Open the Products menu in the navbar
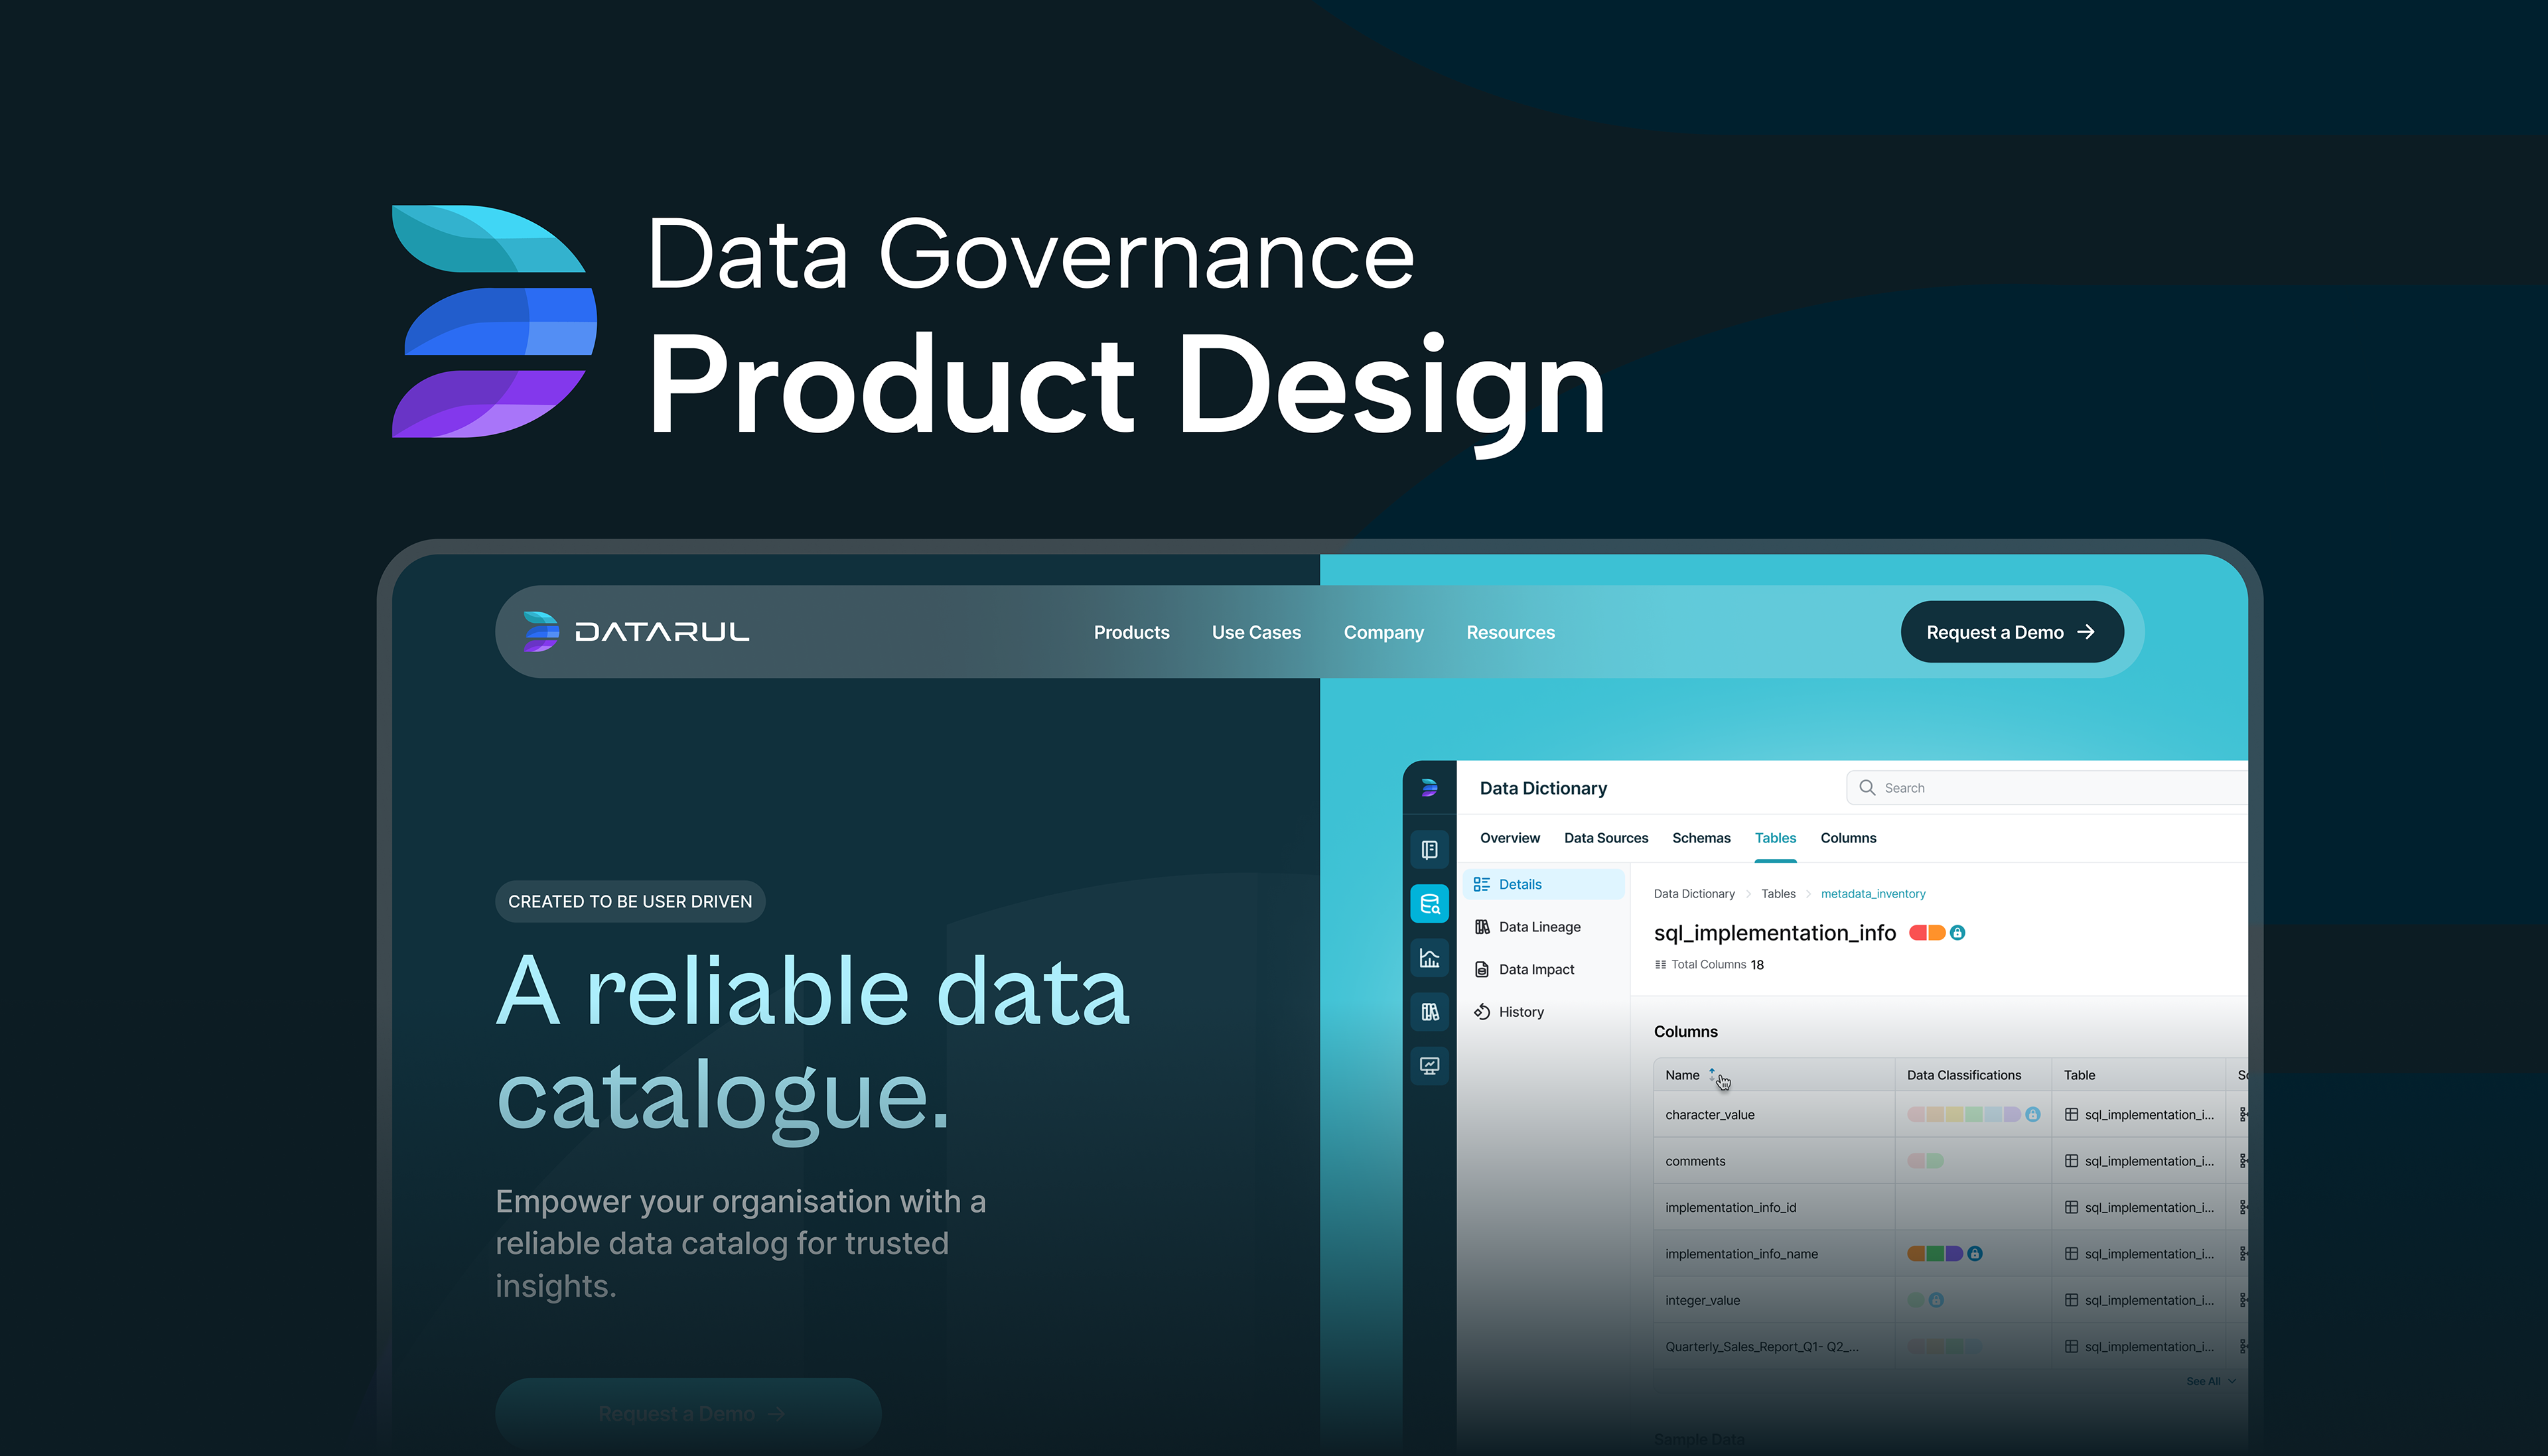This screenshot has height=1456, width=2548. [1132, 632]
